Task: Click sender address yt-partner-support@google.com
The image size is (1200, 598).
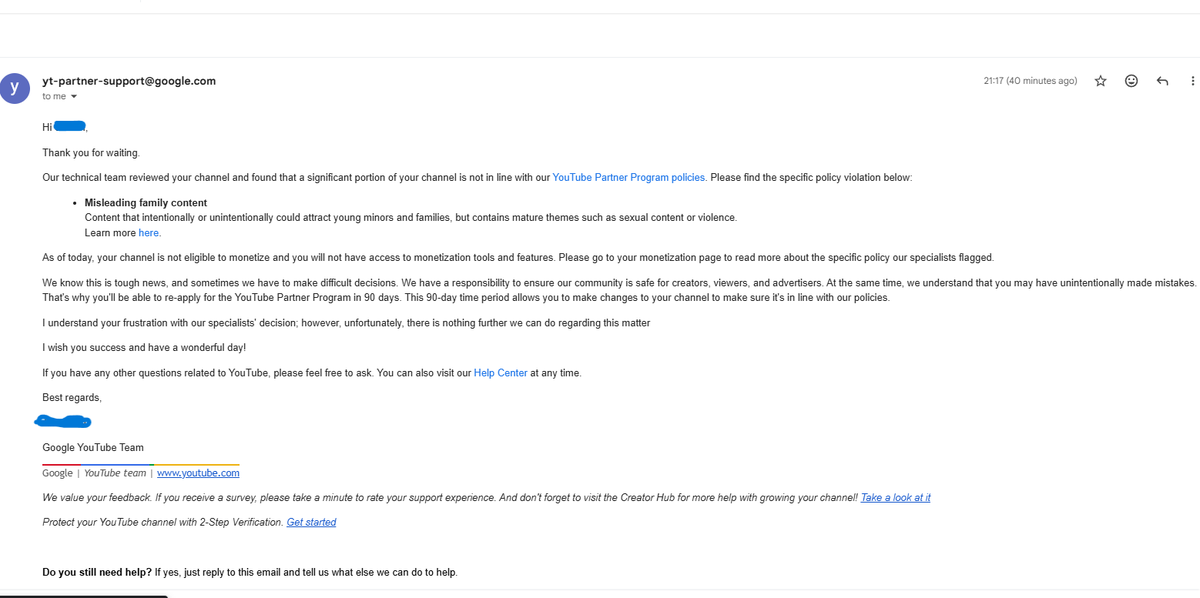Action: (x=129, y=81)
